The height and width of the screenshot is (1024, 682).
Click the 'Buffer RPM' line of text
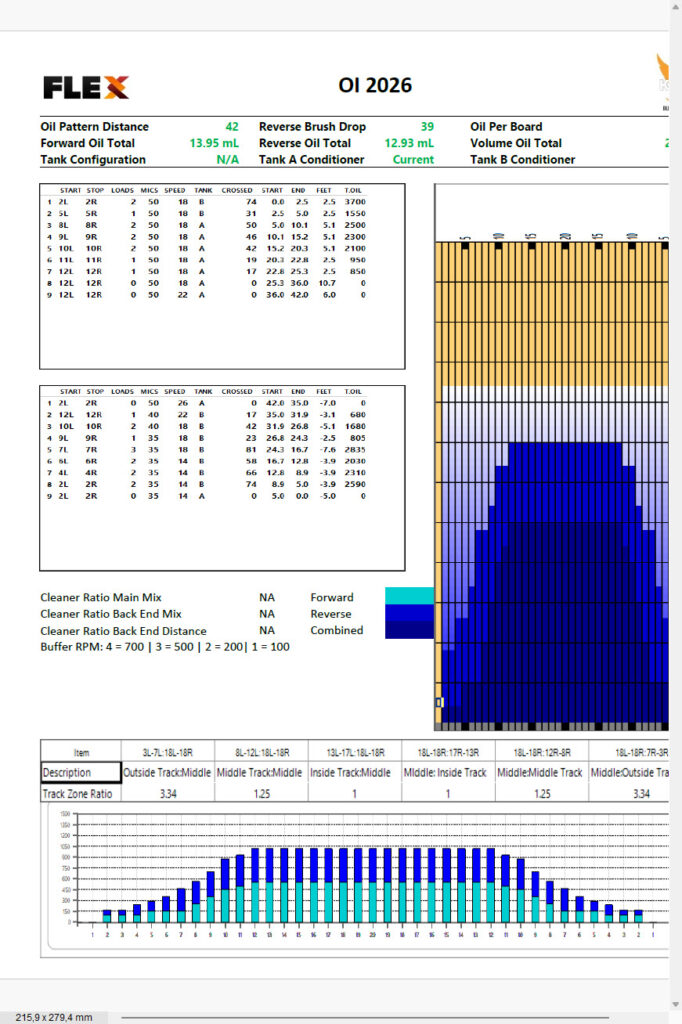[165, 647]
